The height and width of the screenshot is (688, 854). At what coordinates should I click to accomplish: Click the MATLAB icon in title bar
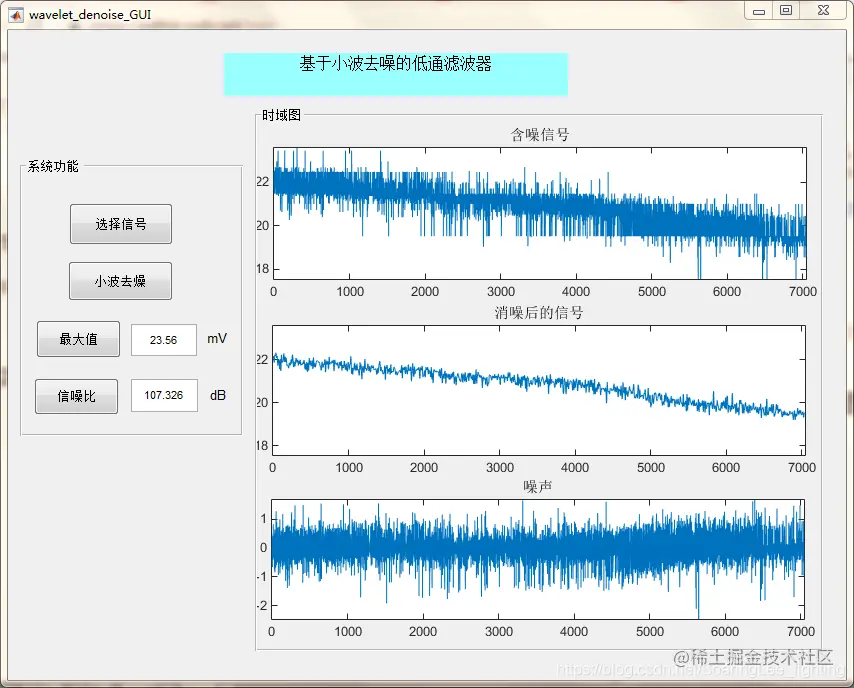tap(16, 15)
